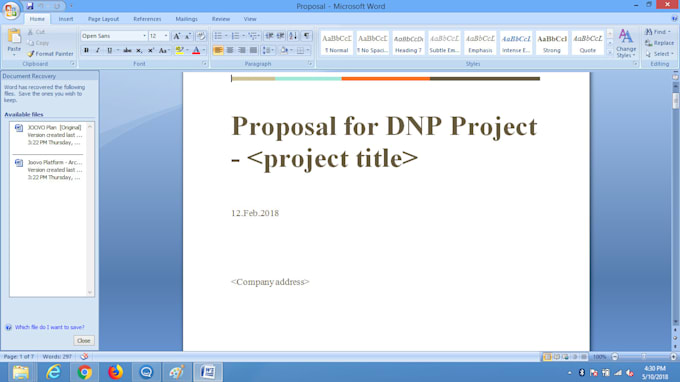The image size is (680, 382).
Task: Apply red font color
Action: click(196, 50)
